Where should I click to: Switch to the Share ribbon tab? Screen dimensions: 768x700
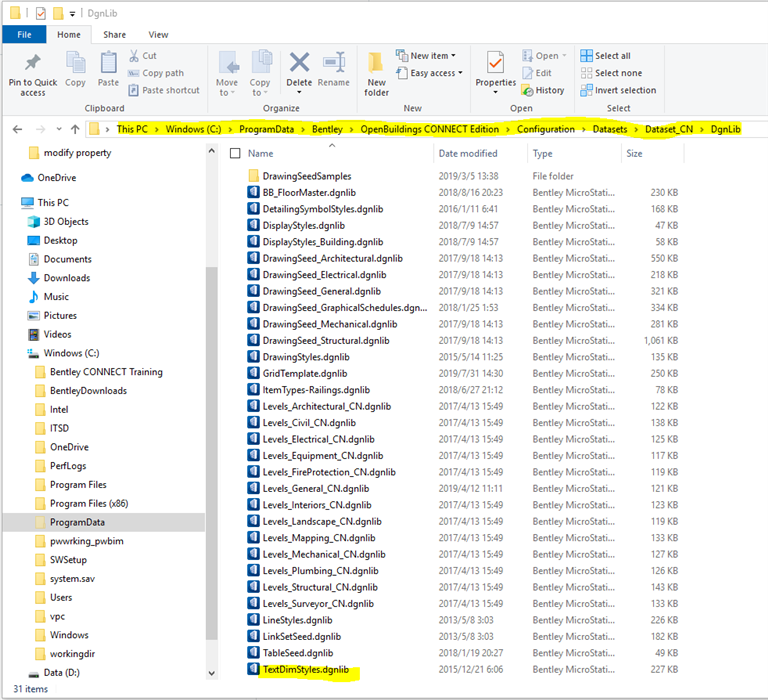pyautogui.click(x=115, y=34)
